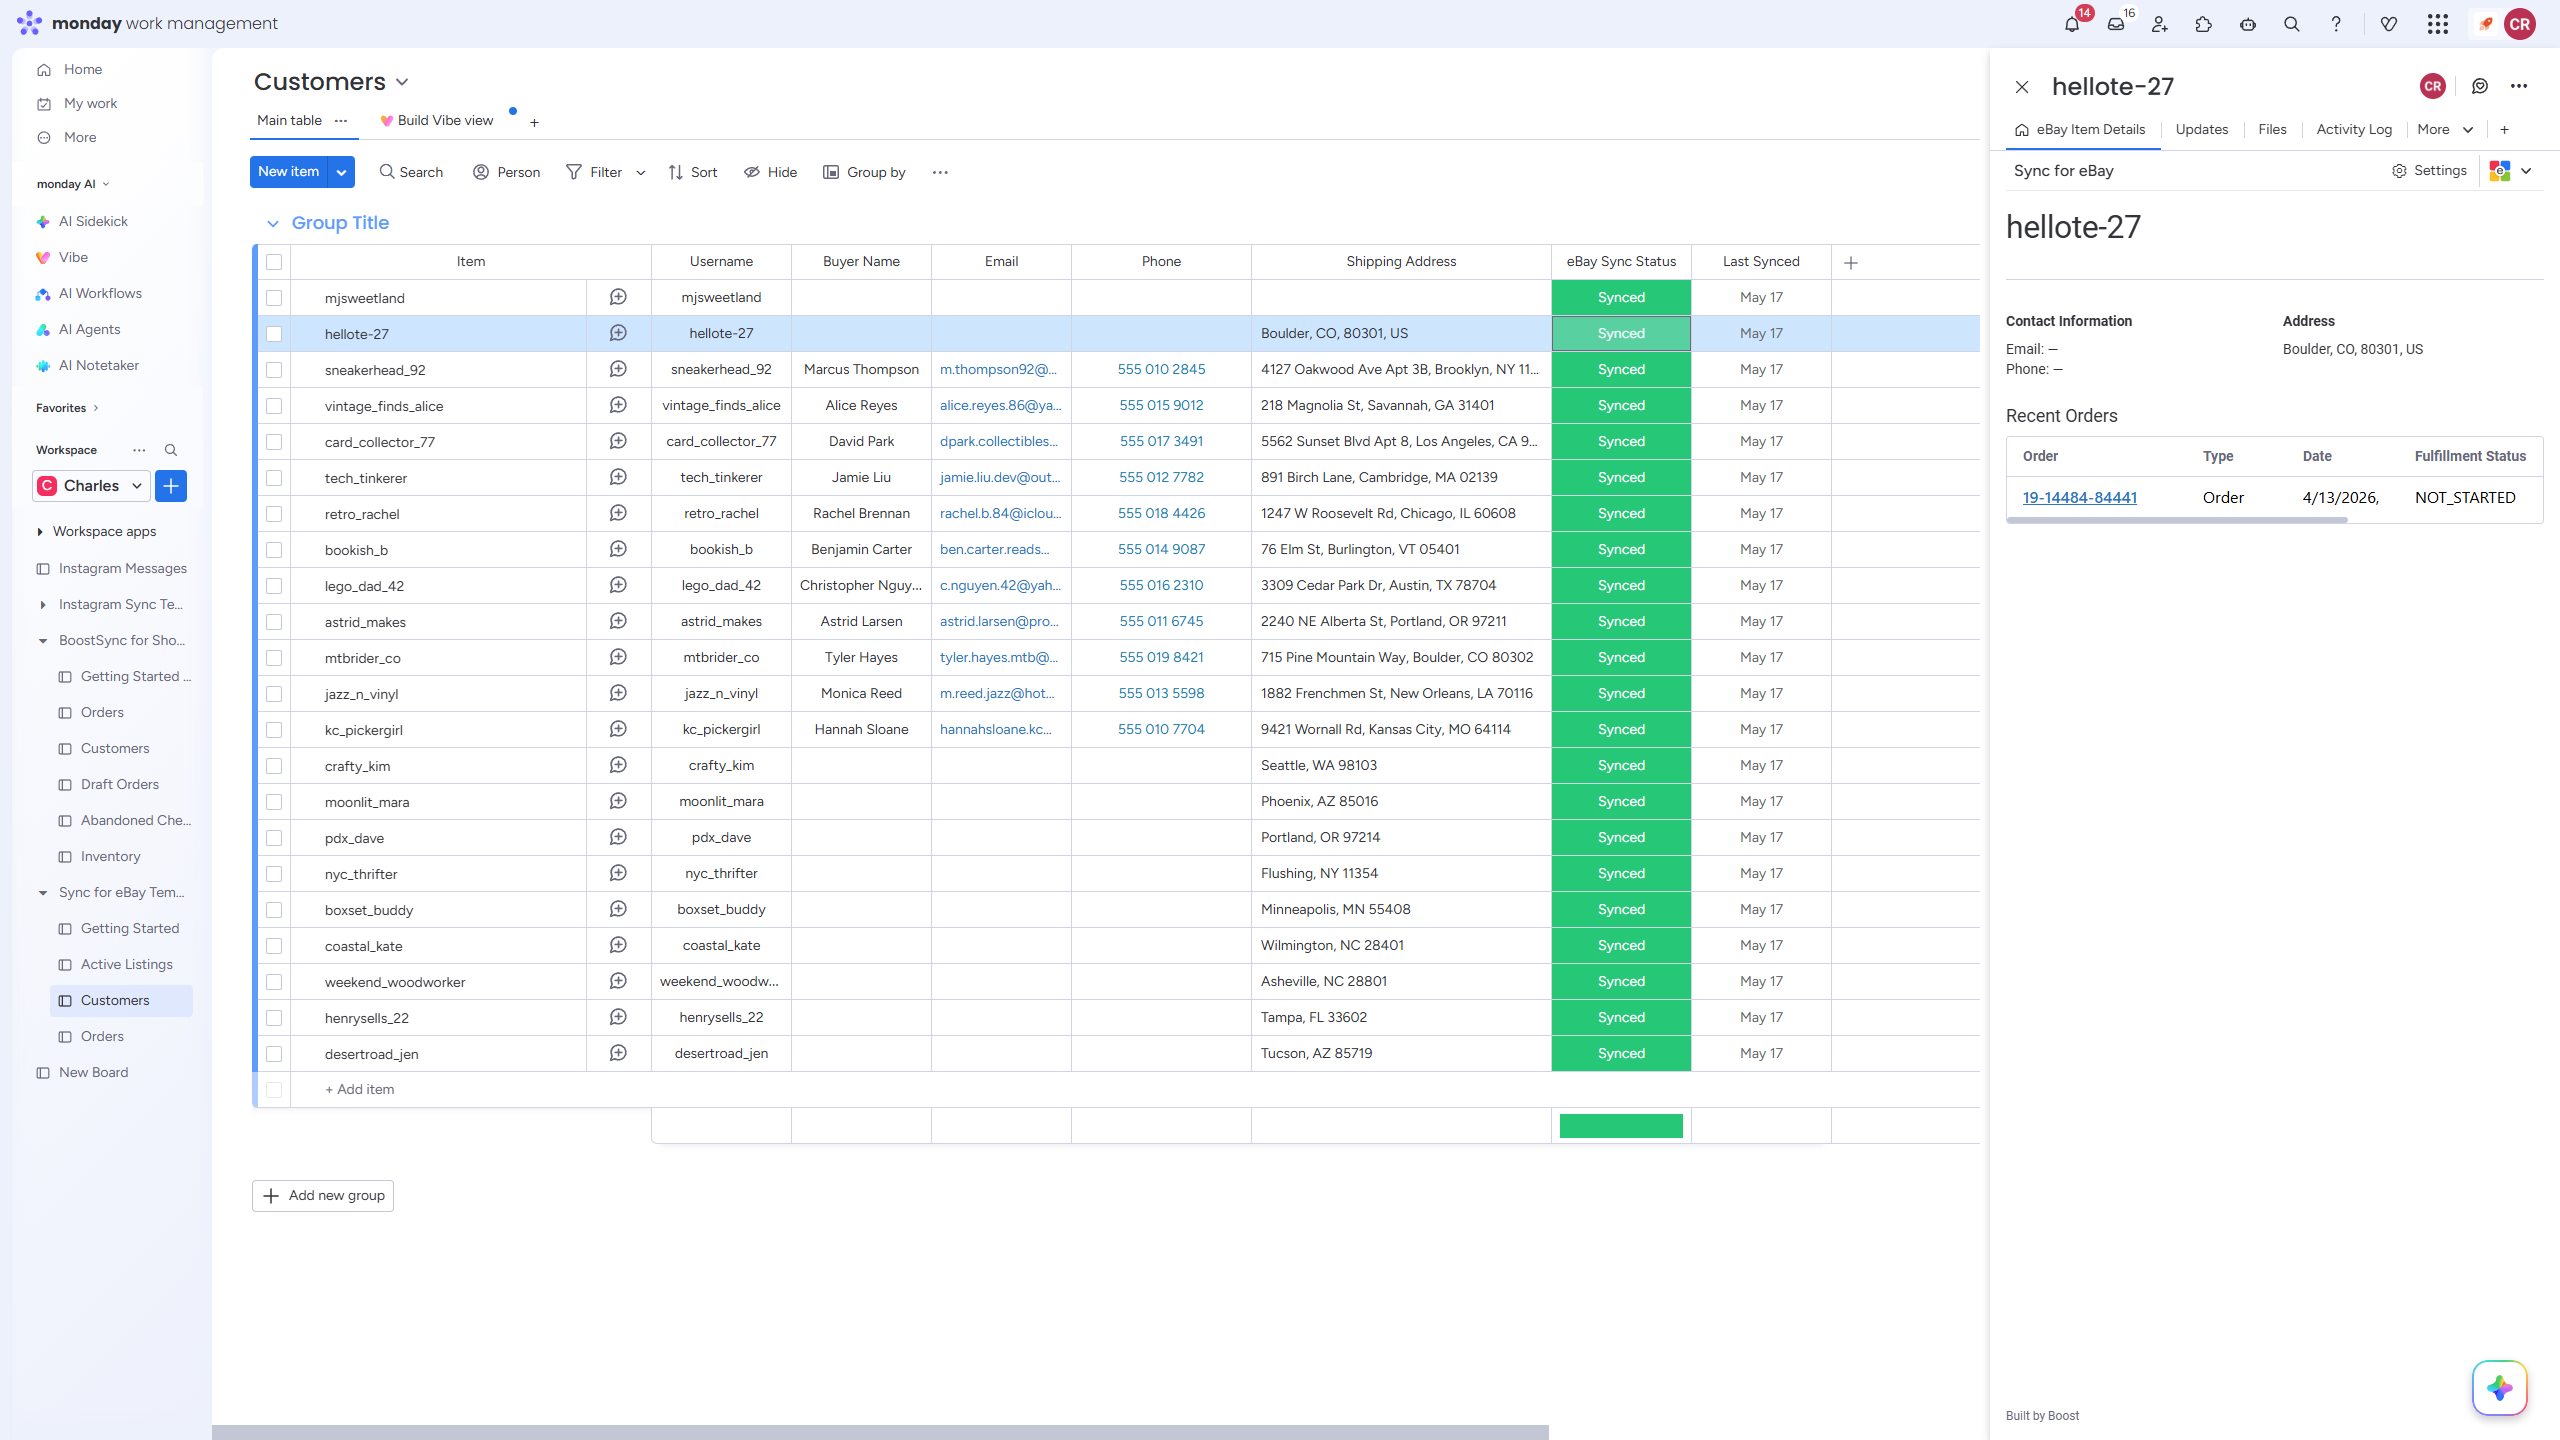Select the jazz_n_vinyl row checkbox
This screenshot has height=1440, width=2560.
(274, 694)
